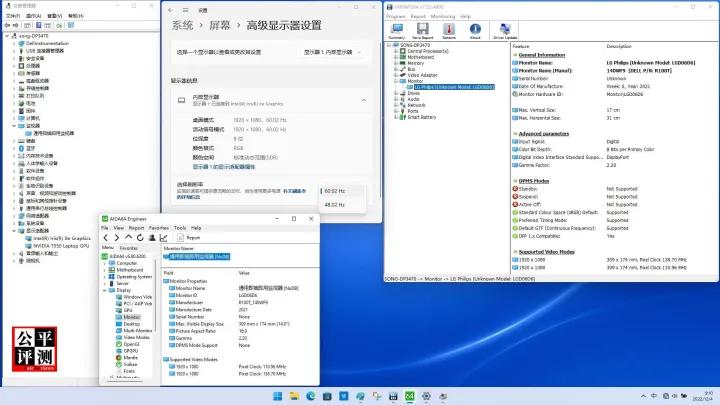Open the Settings hamburger menu
The width and height of the screenshot is (720, 405).
pos(186,10)
